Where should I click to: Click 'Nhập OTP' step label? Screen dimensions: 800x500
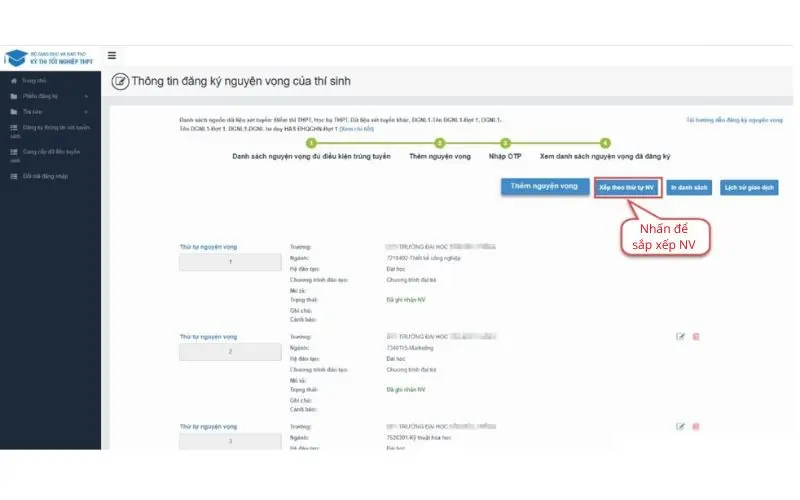pyautogui.click(x=505, y=156)
